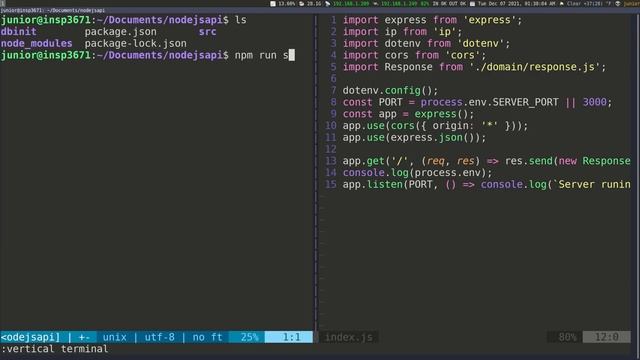Click the '1:1' cursor position in status line
Image resolution: width=640 pixels, height=360 pixels.
[291, 337]
